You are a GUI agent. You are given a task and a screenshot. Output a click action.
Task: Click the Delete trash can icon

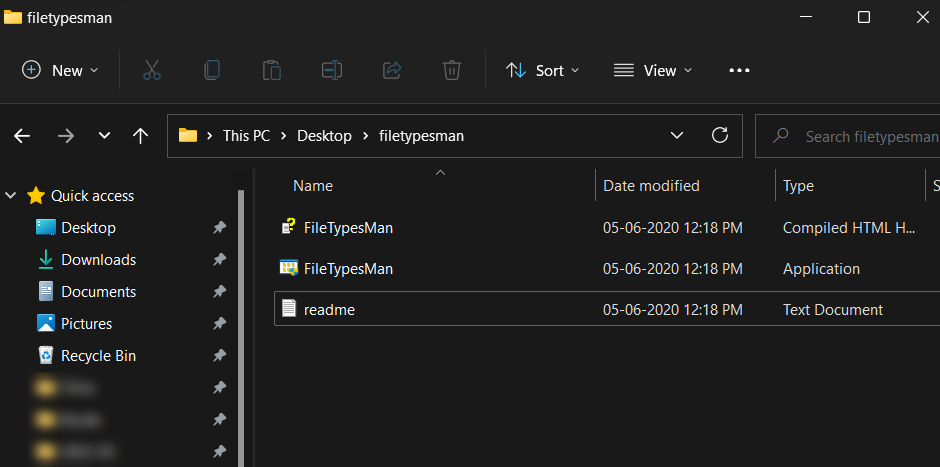coord(452,70)
